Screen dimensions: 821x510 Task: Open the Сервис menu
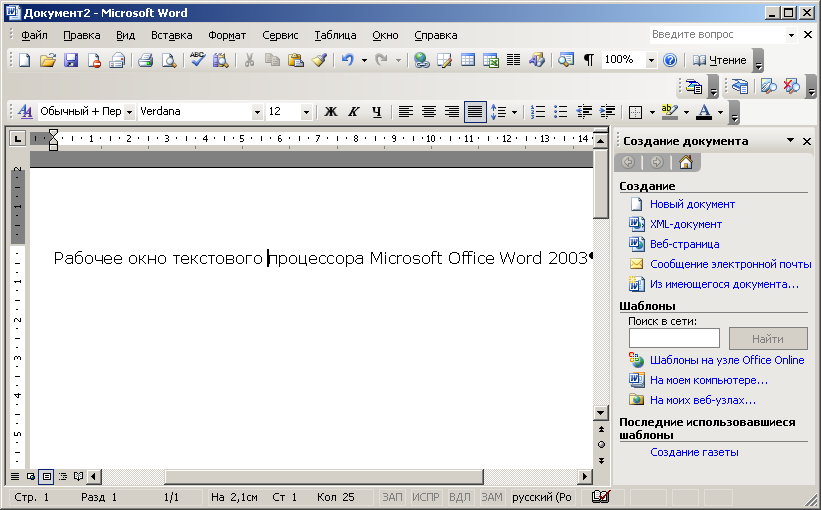(x=280, y=35)
